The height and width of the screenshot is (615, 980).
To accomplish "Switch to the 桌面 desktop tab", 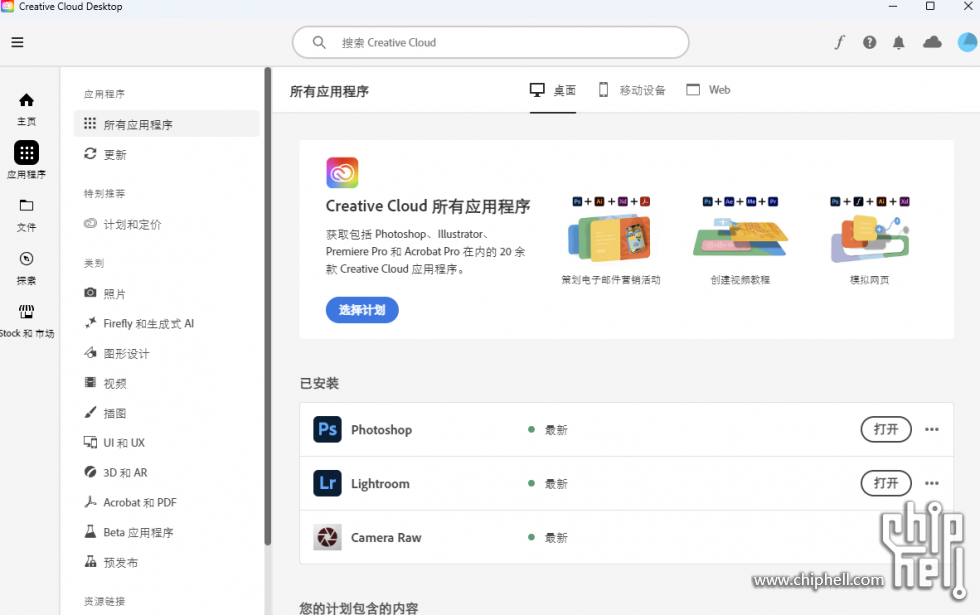I will [552, 90].
